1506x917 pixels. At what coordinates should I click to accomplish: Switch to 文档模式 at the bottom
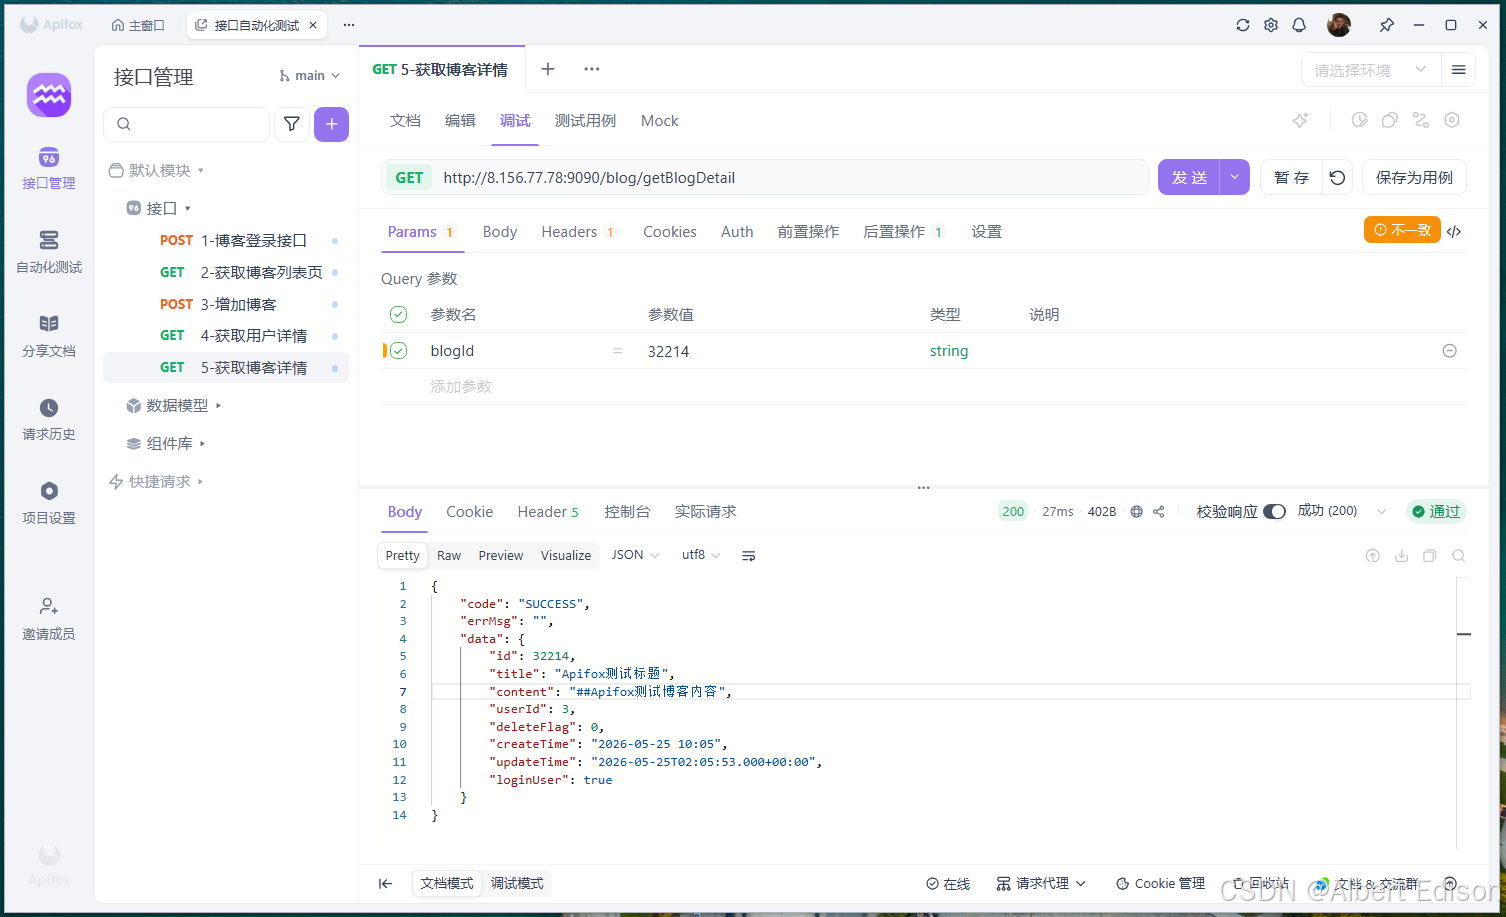447,884
